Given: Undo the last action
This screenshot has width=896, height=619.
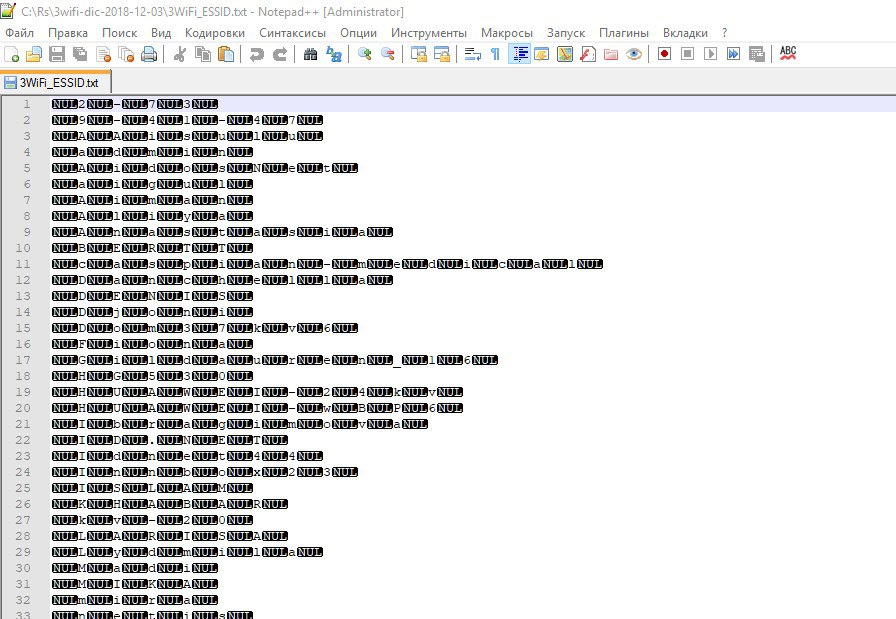Looking at the screenshot, I should (x=257, y=54).
